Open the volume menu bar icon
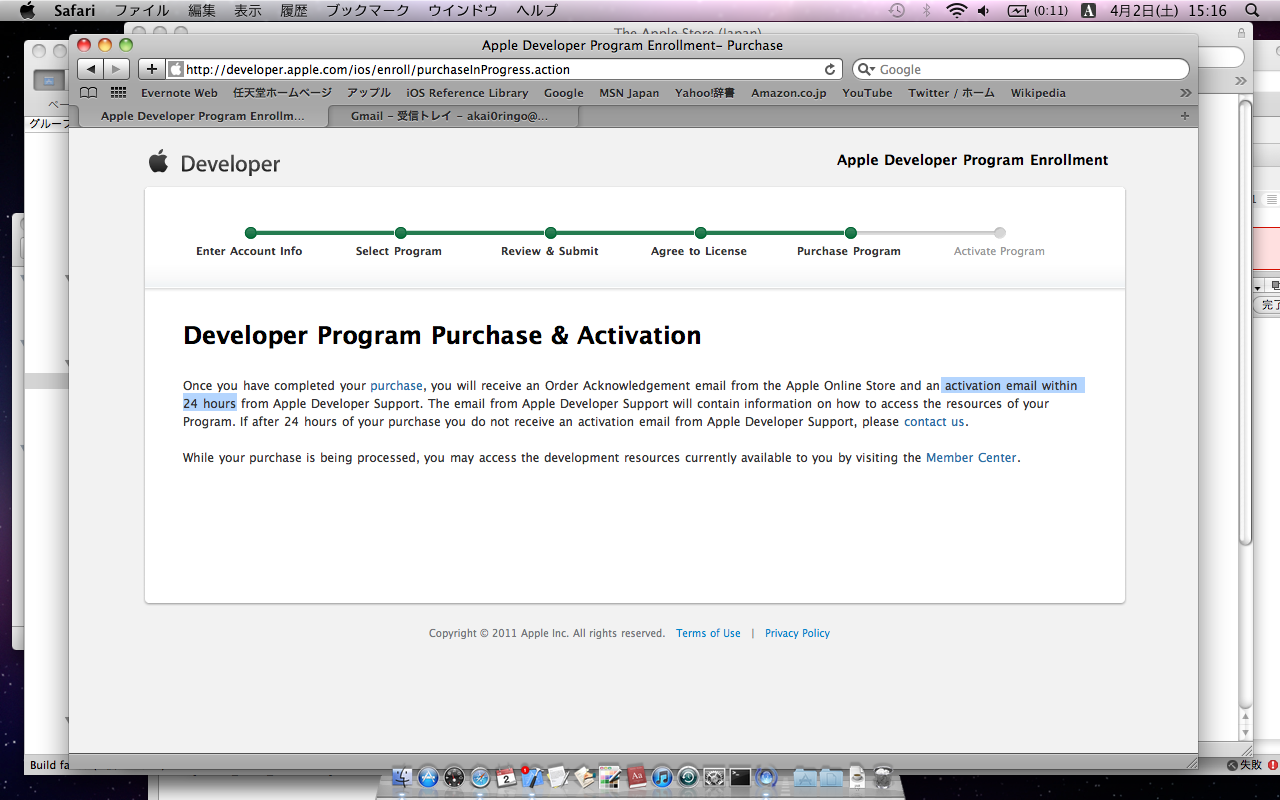Image resolution: width=1280 pixels, height=800 pixels. 984,10
